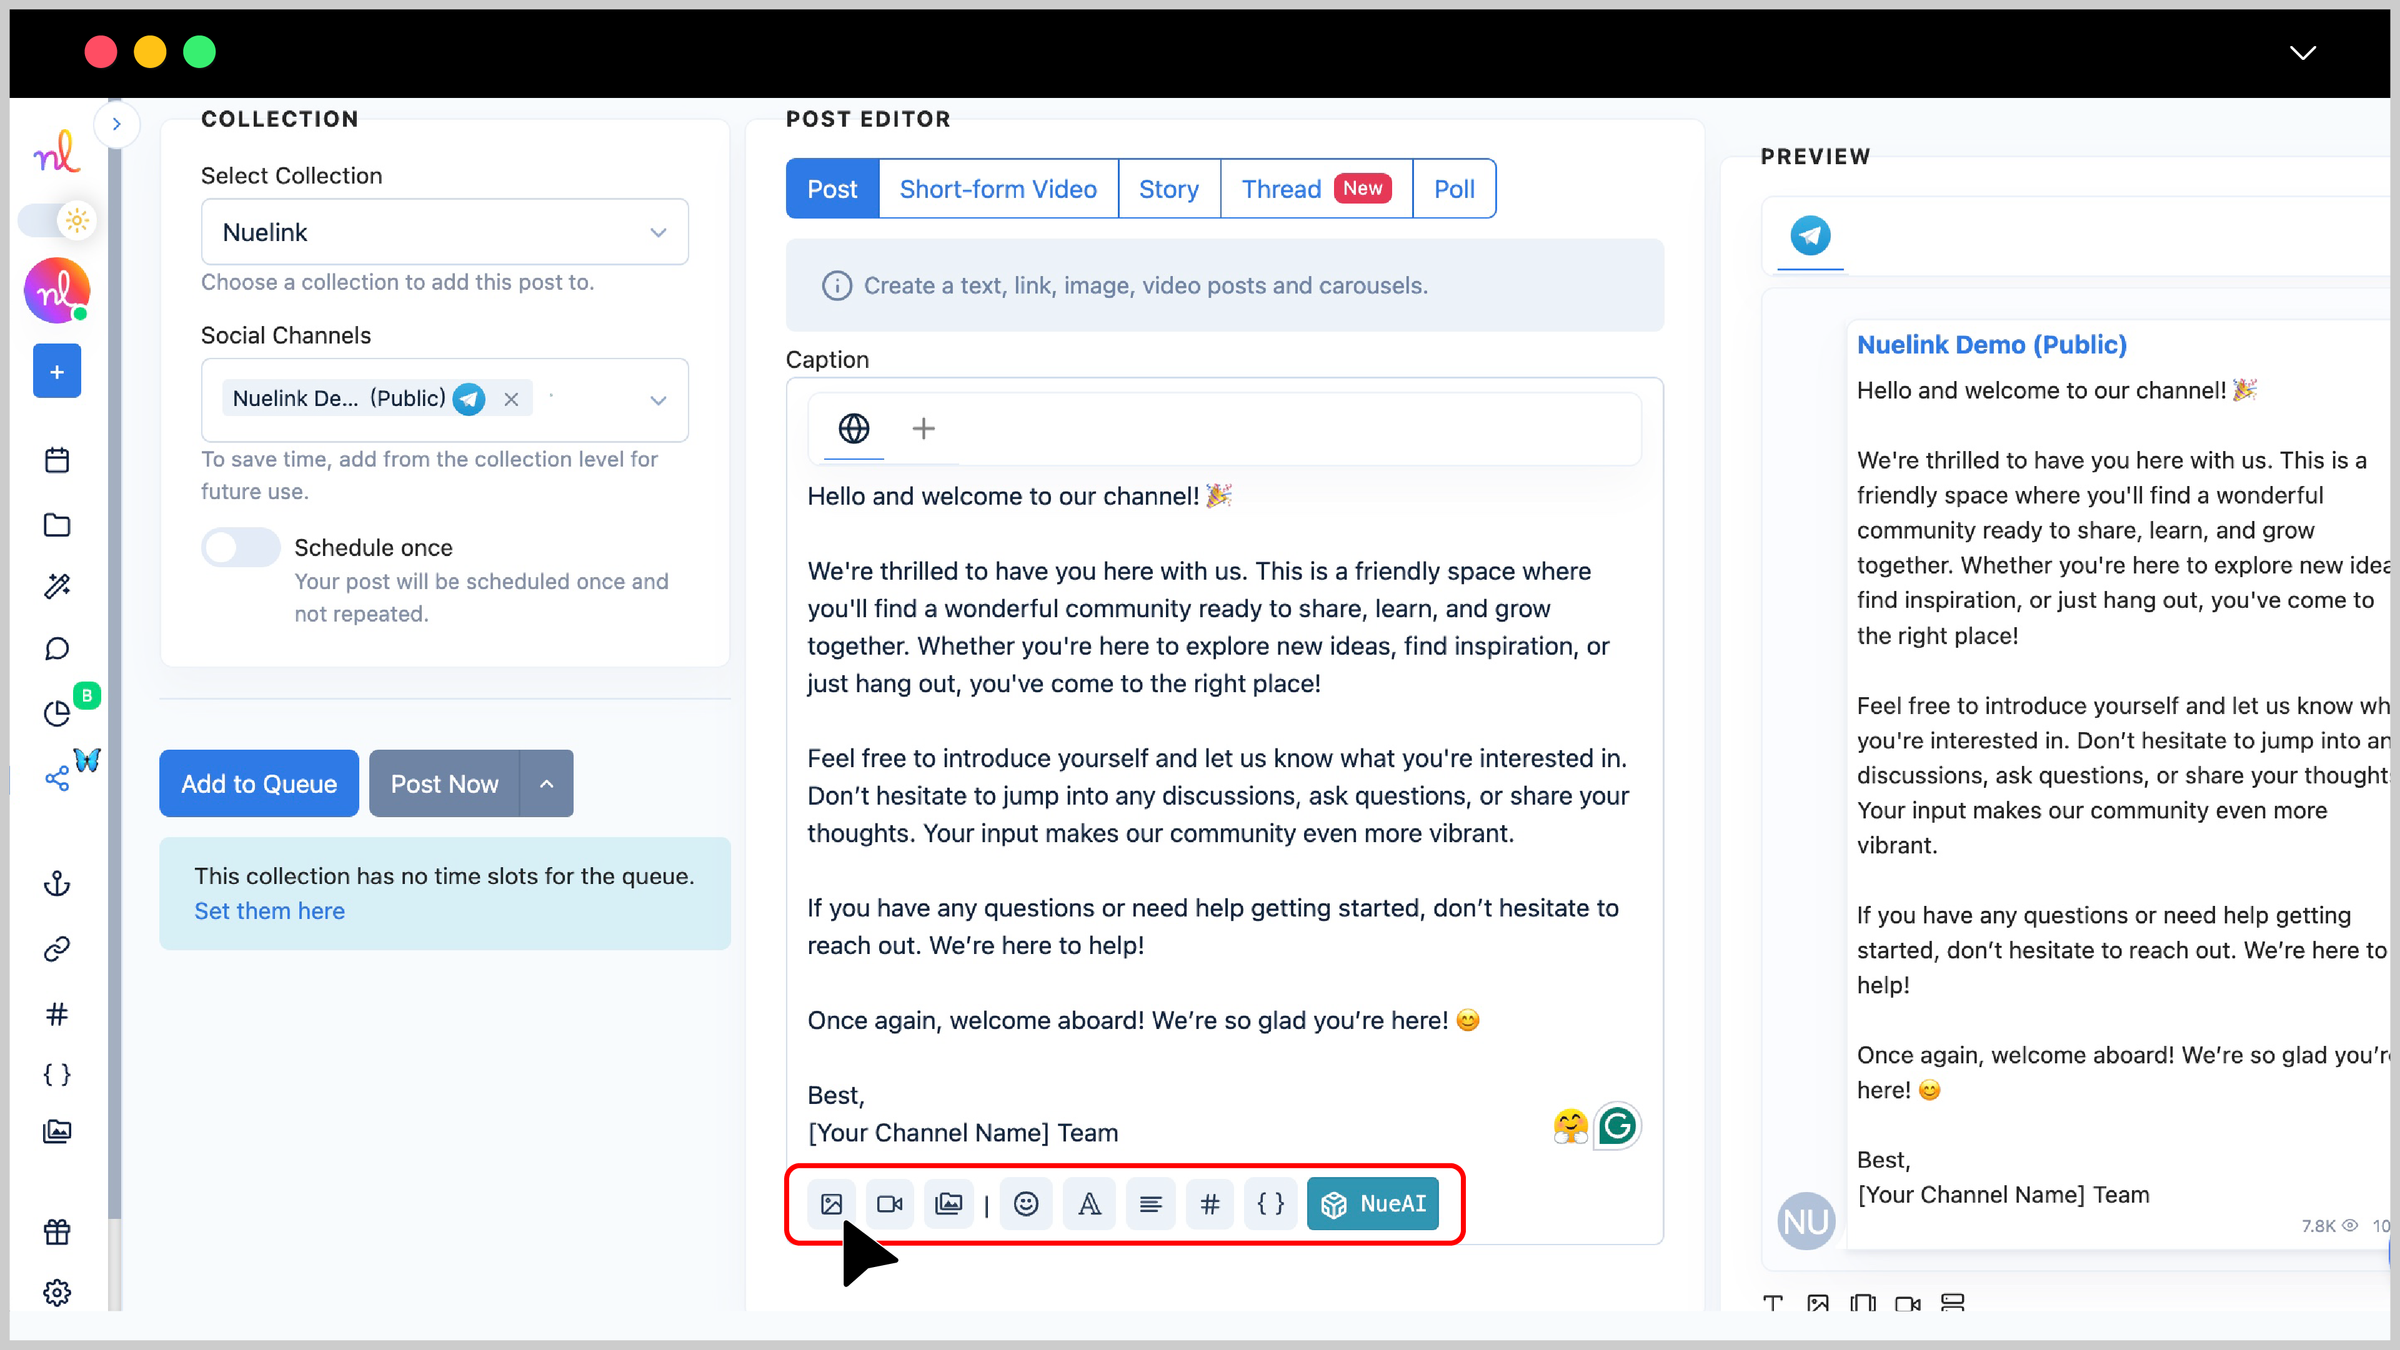
Task: Select the globe caption tab
Action: (x=853, y=429)
